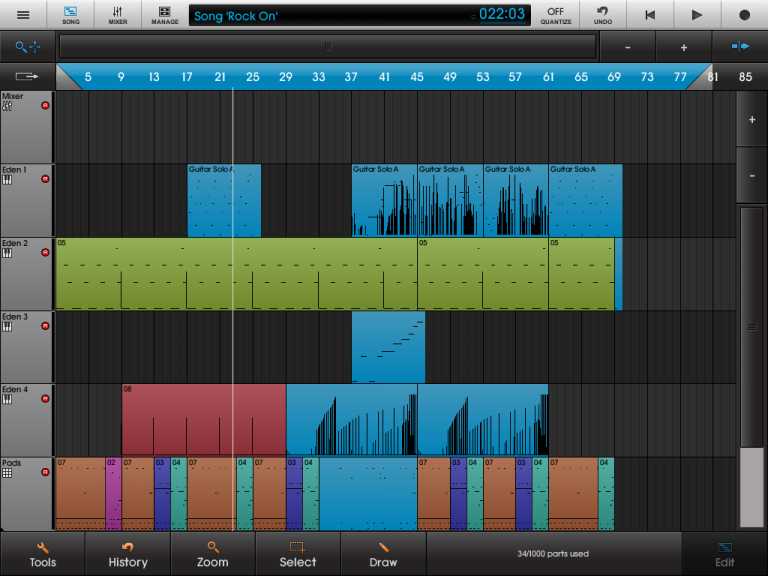Image resolution: width=768 pixels, height=576 pixels.
Task: Activate the Draw tool
Action: [383, 554]
